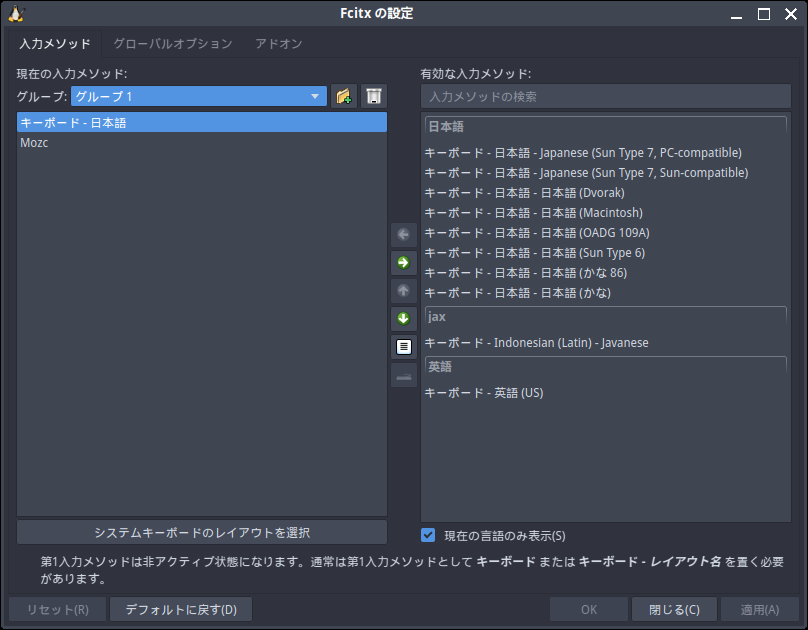Open the グループ 1 dropdown
The image size is (808, 630).
coord(199,96)
